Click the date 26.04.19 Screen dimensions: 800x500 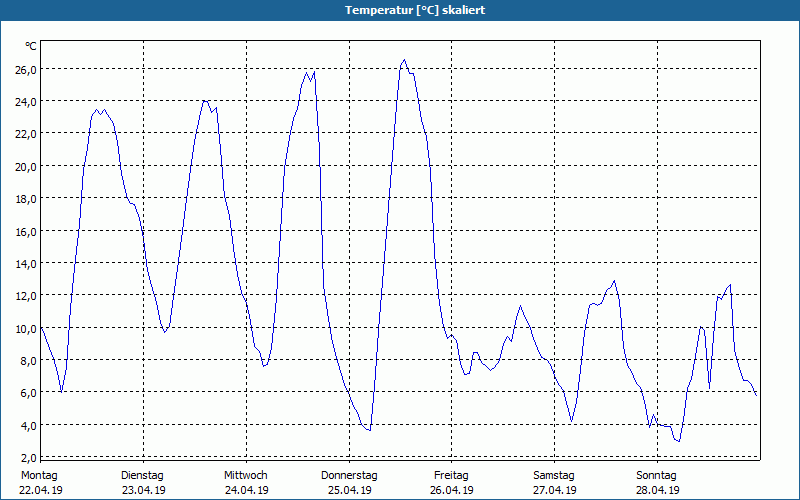(x=452, y=490)
